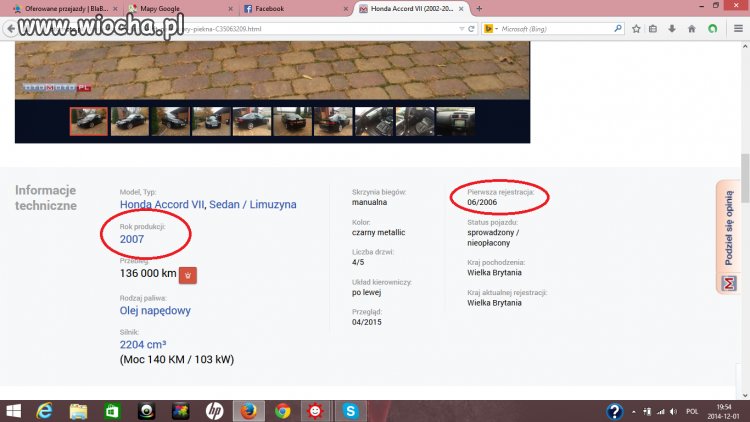Click the POL keyboard language indicator
This screenshot has width=750, height=422.
692,411
